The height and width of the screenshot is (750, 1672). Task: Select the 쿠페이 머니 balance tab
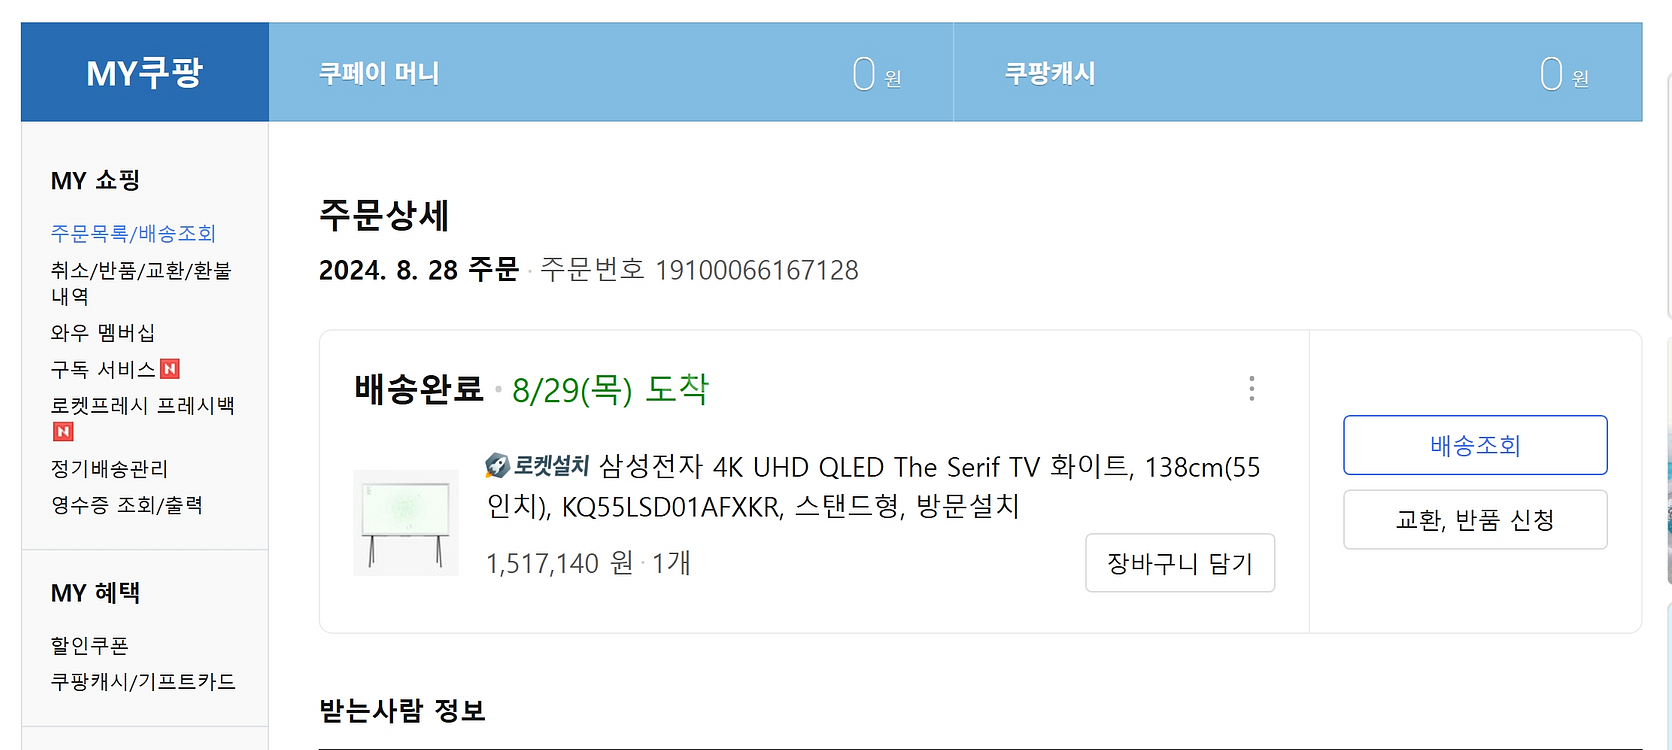tap(610, 73)
